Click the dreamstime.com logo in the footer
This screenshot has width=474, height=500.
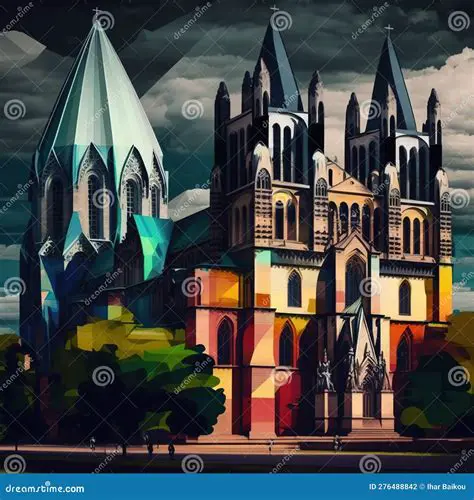pos(45,488)
